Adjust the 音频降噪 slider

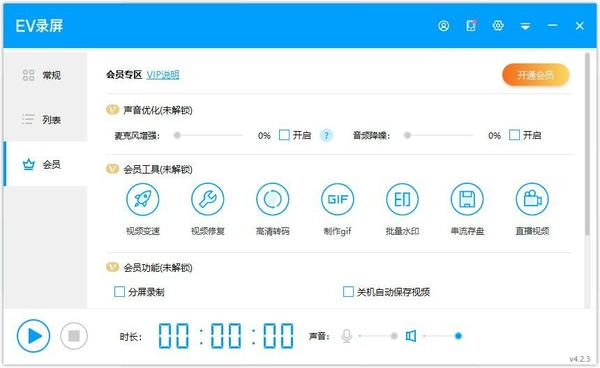(x=439, y=135)
